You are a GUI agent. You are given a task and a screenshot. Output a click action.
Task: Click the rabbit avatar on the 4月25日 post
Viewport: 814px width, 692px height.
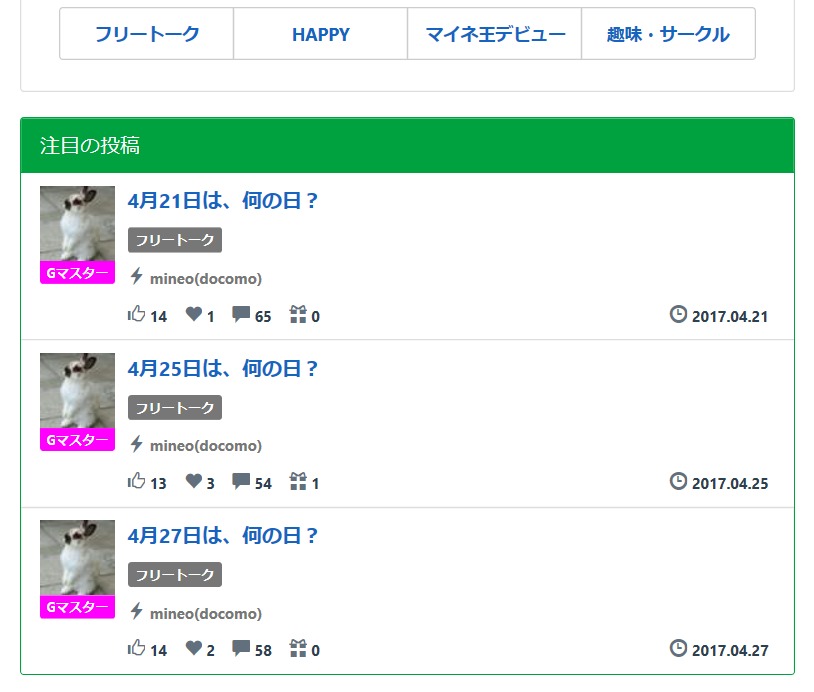tap(77, 391)
